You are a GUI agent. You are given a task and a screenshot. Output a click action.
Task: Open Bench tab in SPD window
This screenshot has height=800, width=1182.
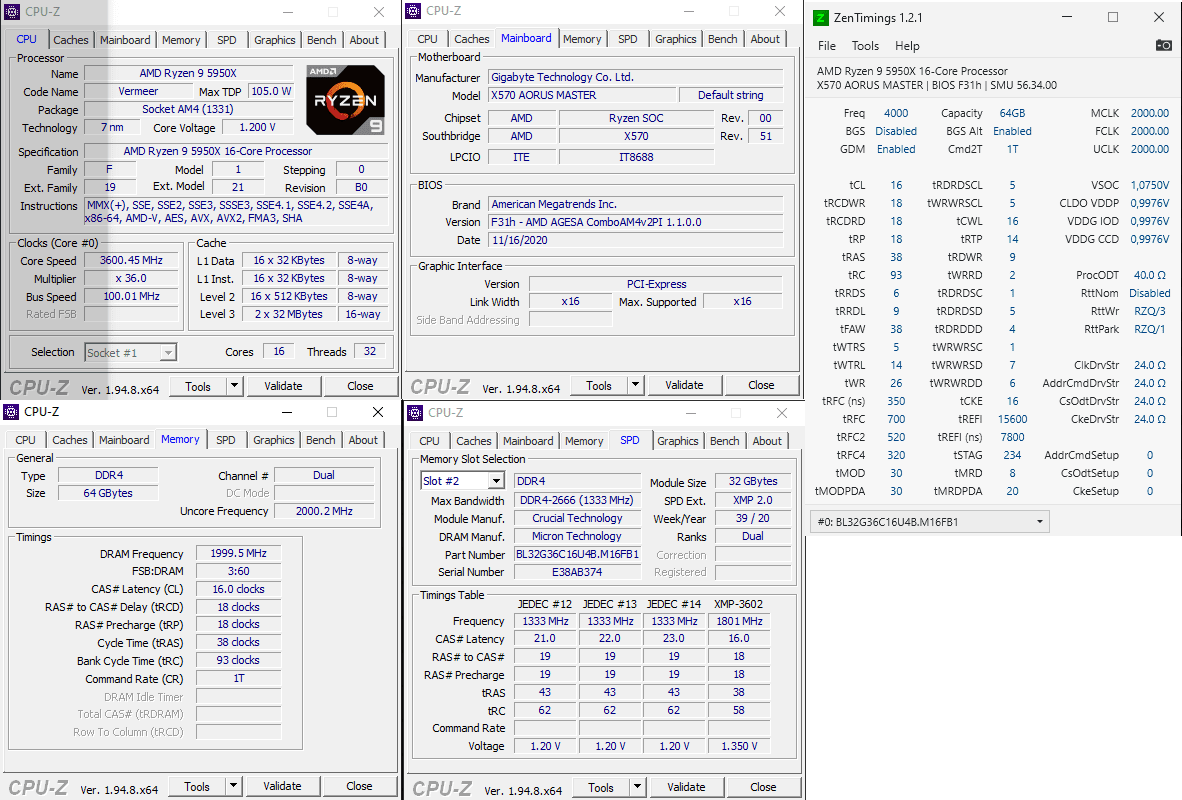pyautogui.click(x=724, y=441)
